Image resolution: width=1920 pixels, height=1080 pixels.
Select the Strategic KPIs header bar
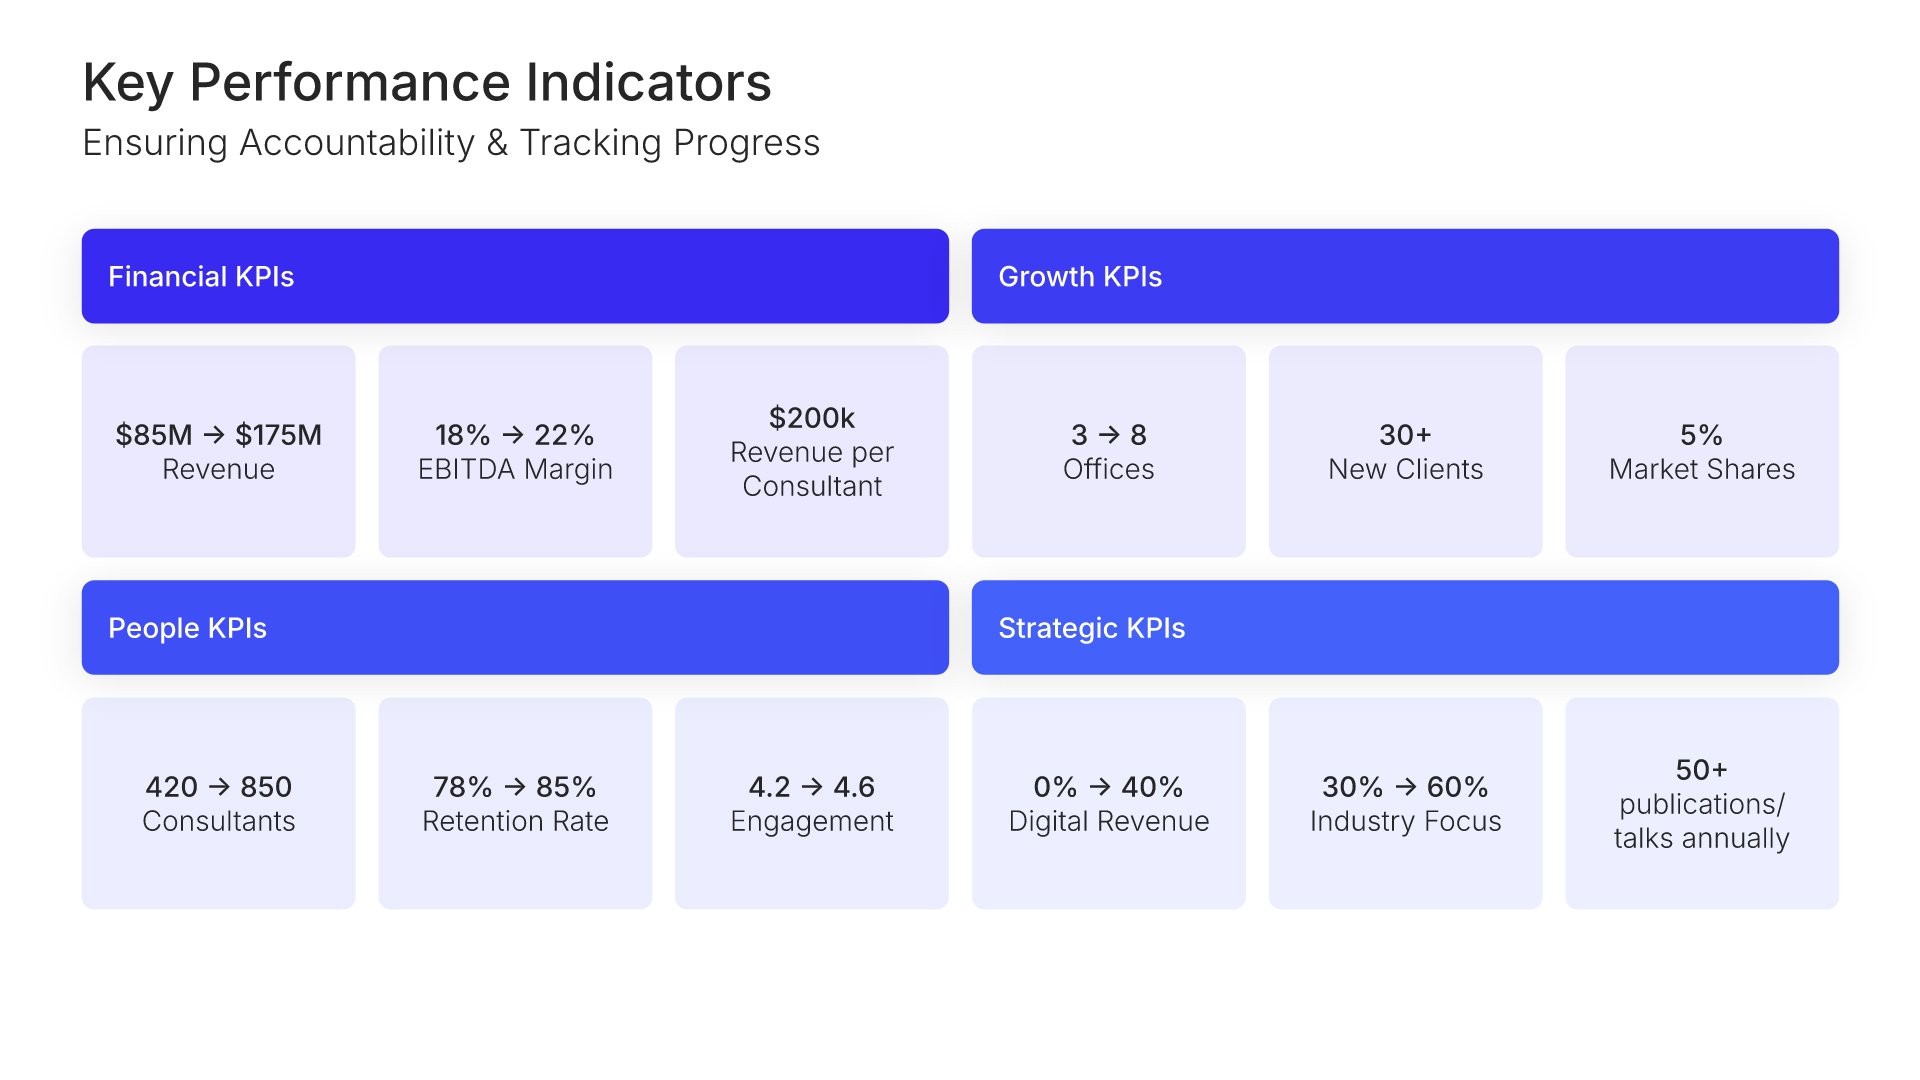(x=1405, y=628)
